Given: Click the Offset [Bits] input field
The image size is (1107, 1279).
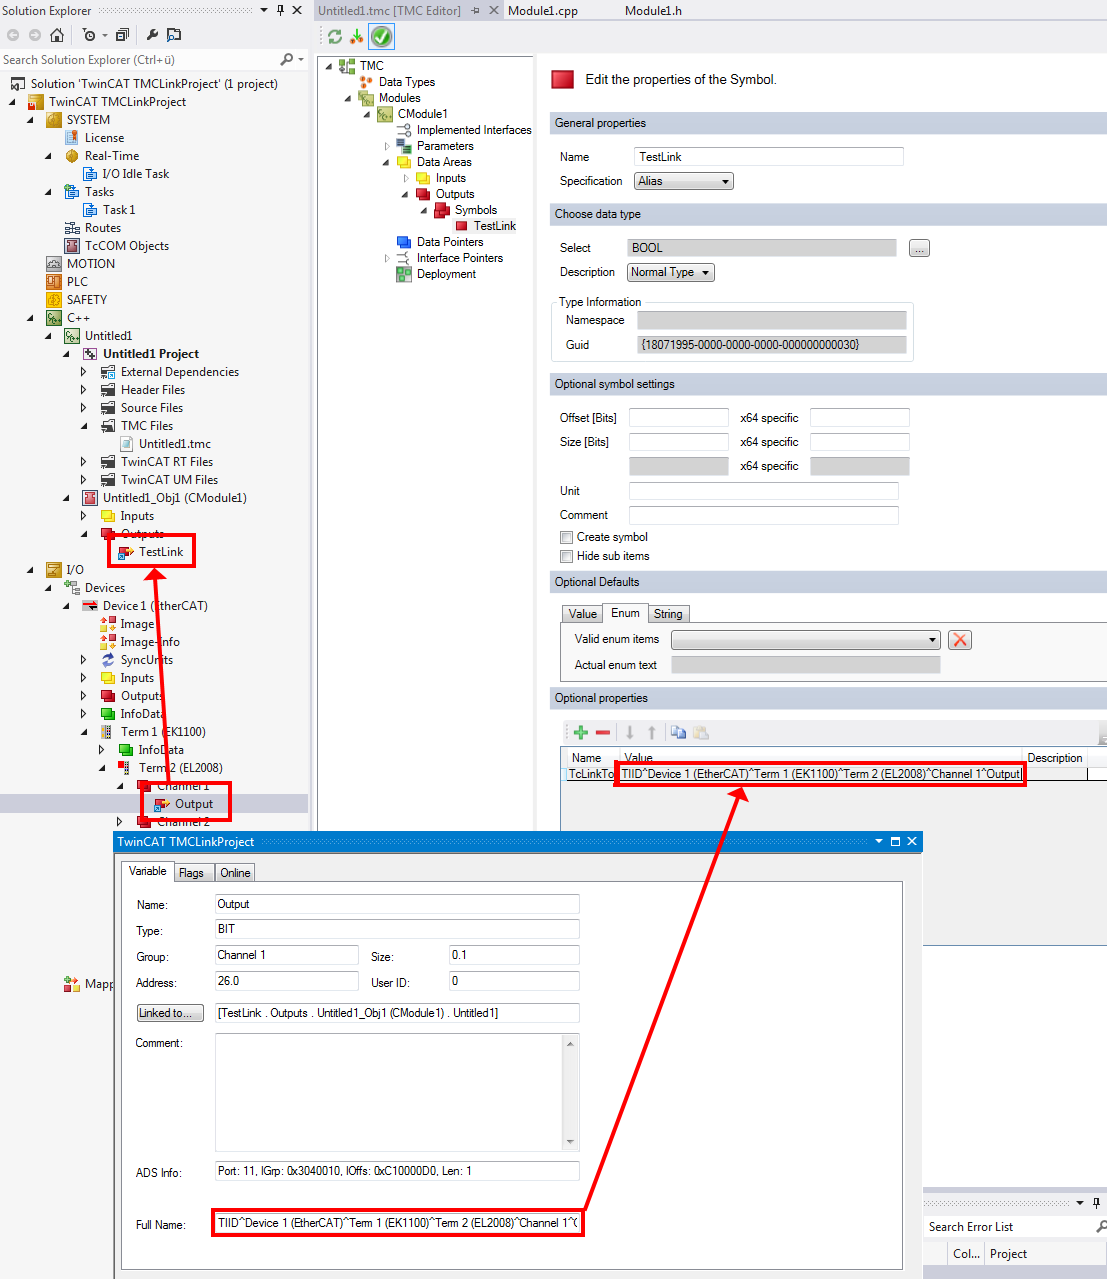Looking at the screenshot, I should pyautogui.click(x=679, y=418).
